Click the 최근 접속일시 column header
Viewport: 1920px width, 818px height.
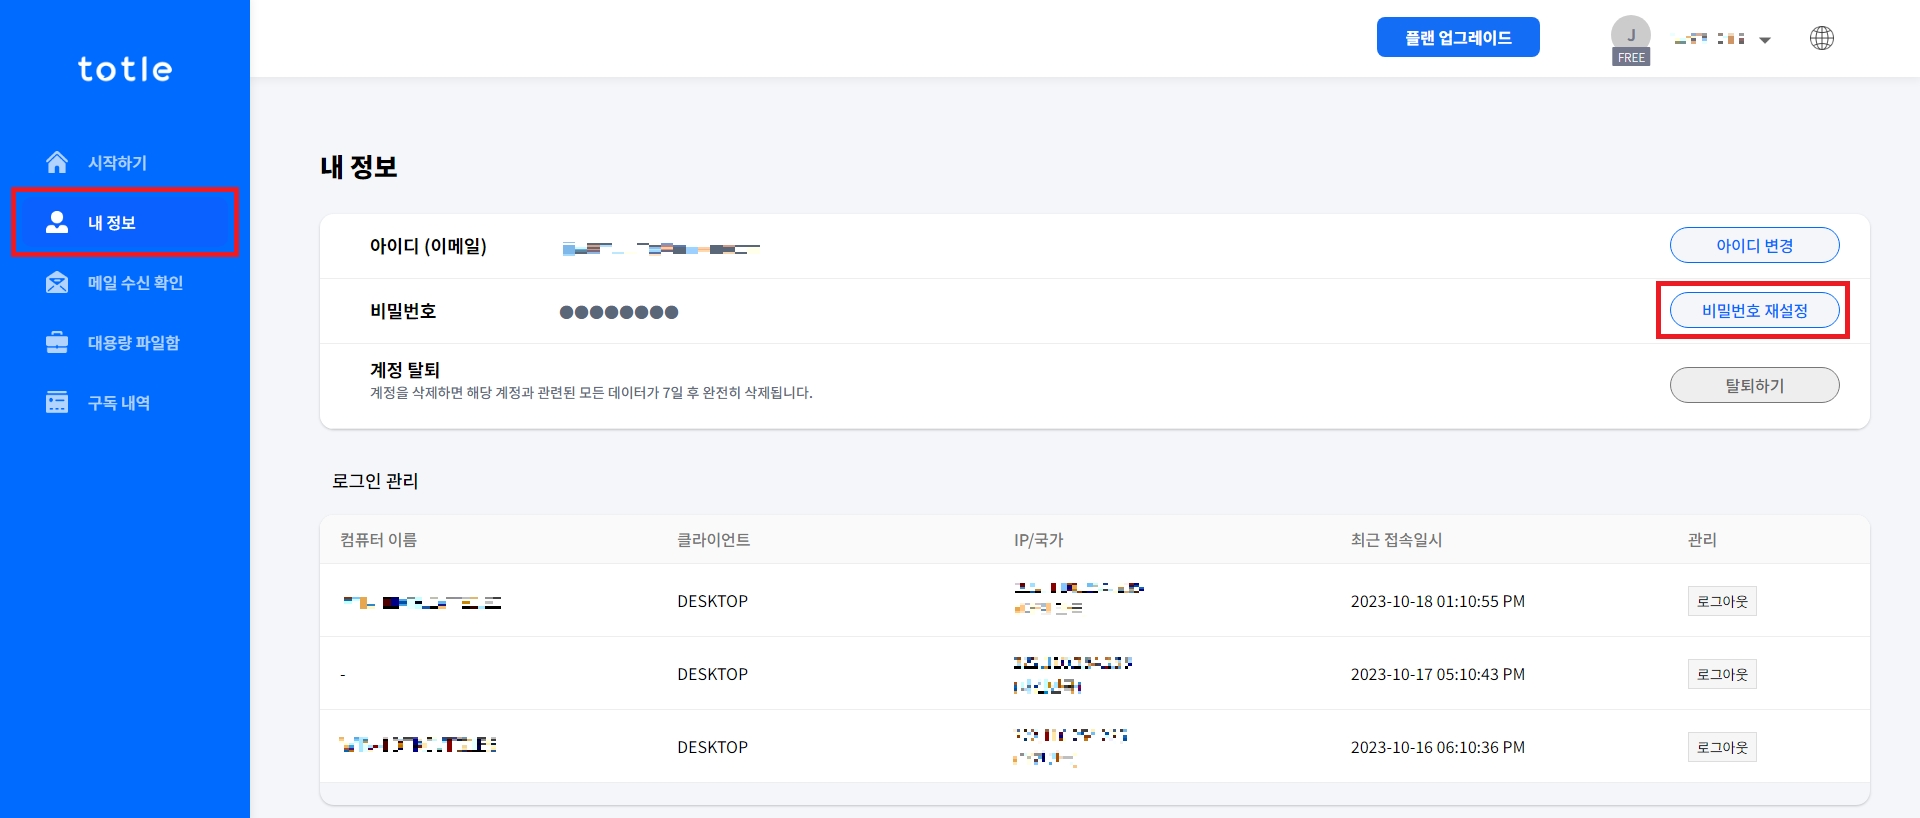pos(1396,540)
